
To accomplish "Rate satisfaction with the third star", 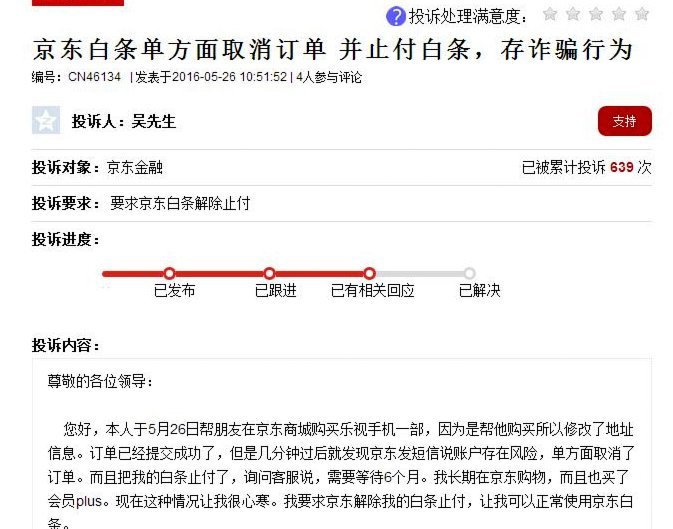I will pyautogui.click(x=596, y=14).
